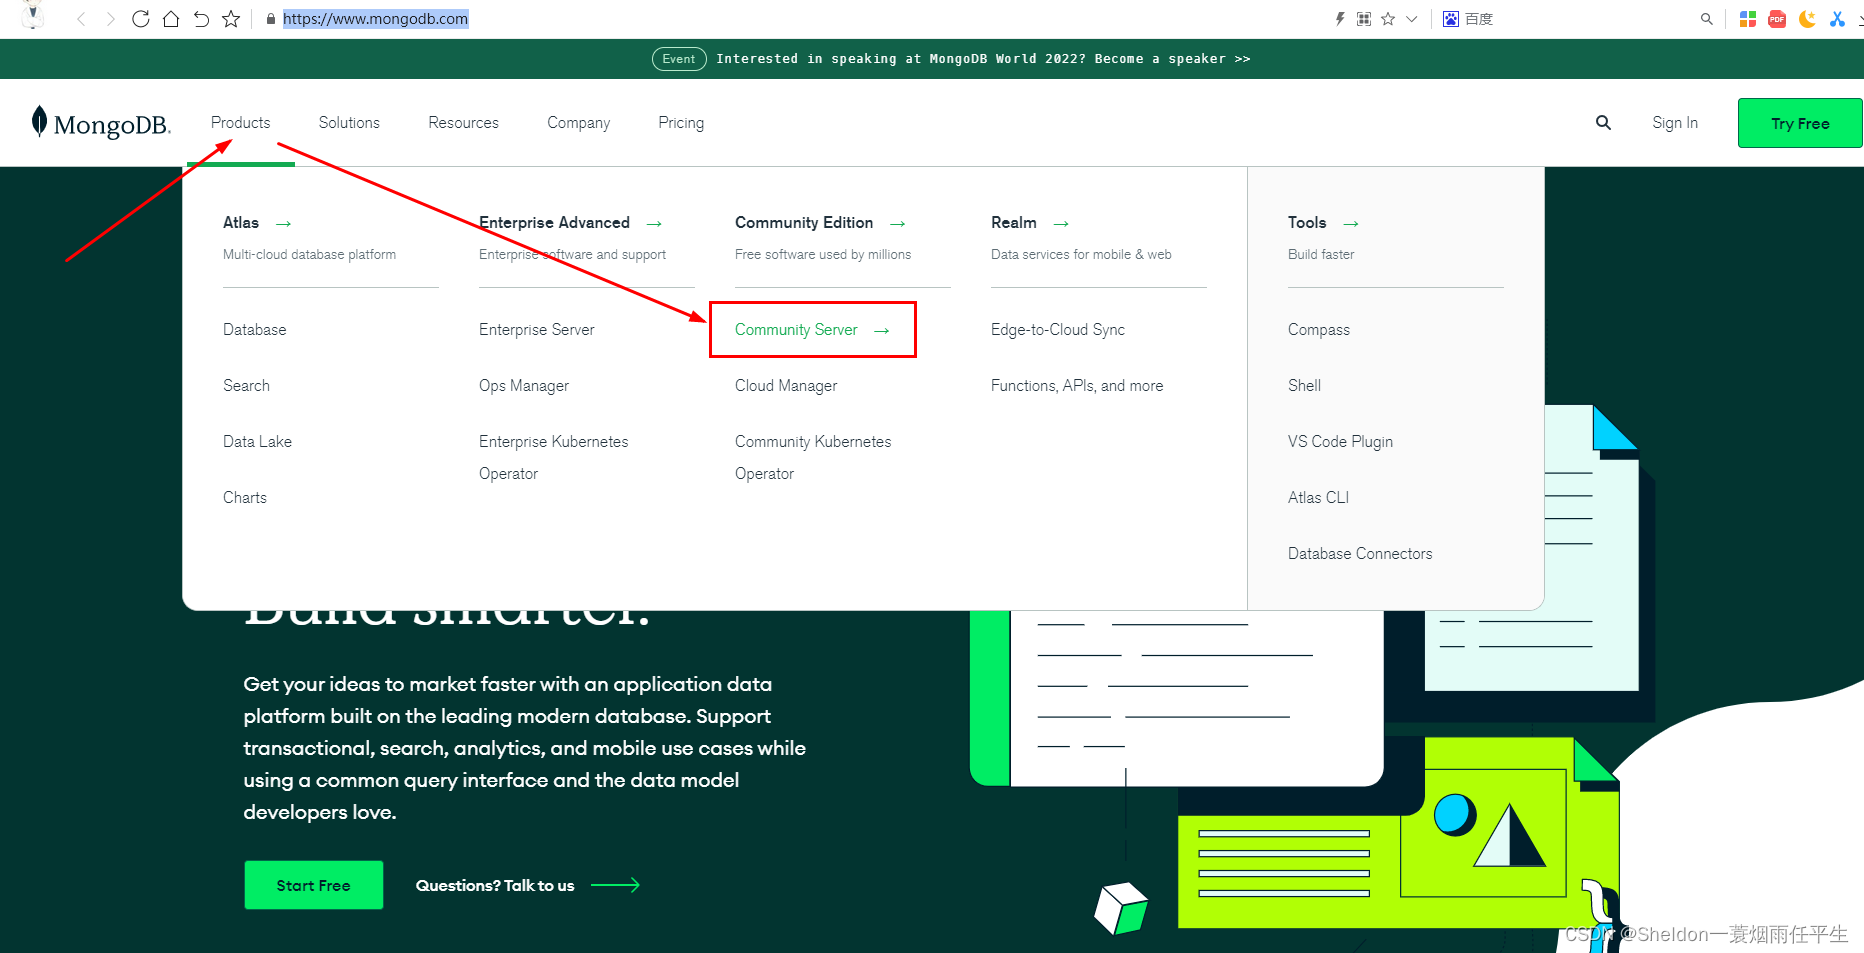The height and width of the screenshot is (953, 1864).
Task: Click the arrow next to Enterprise Advanced
Action: (x=654, y=224)
